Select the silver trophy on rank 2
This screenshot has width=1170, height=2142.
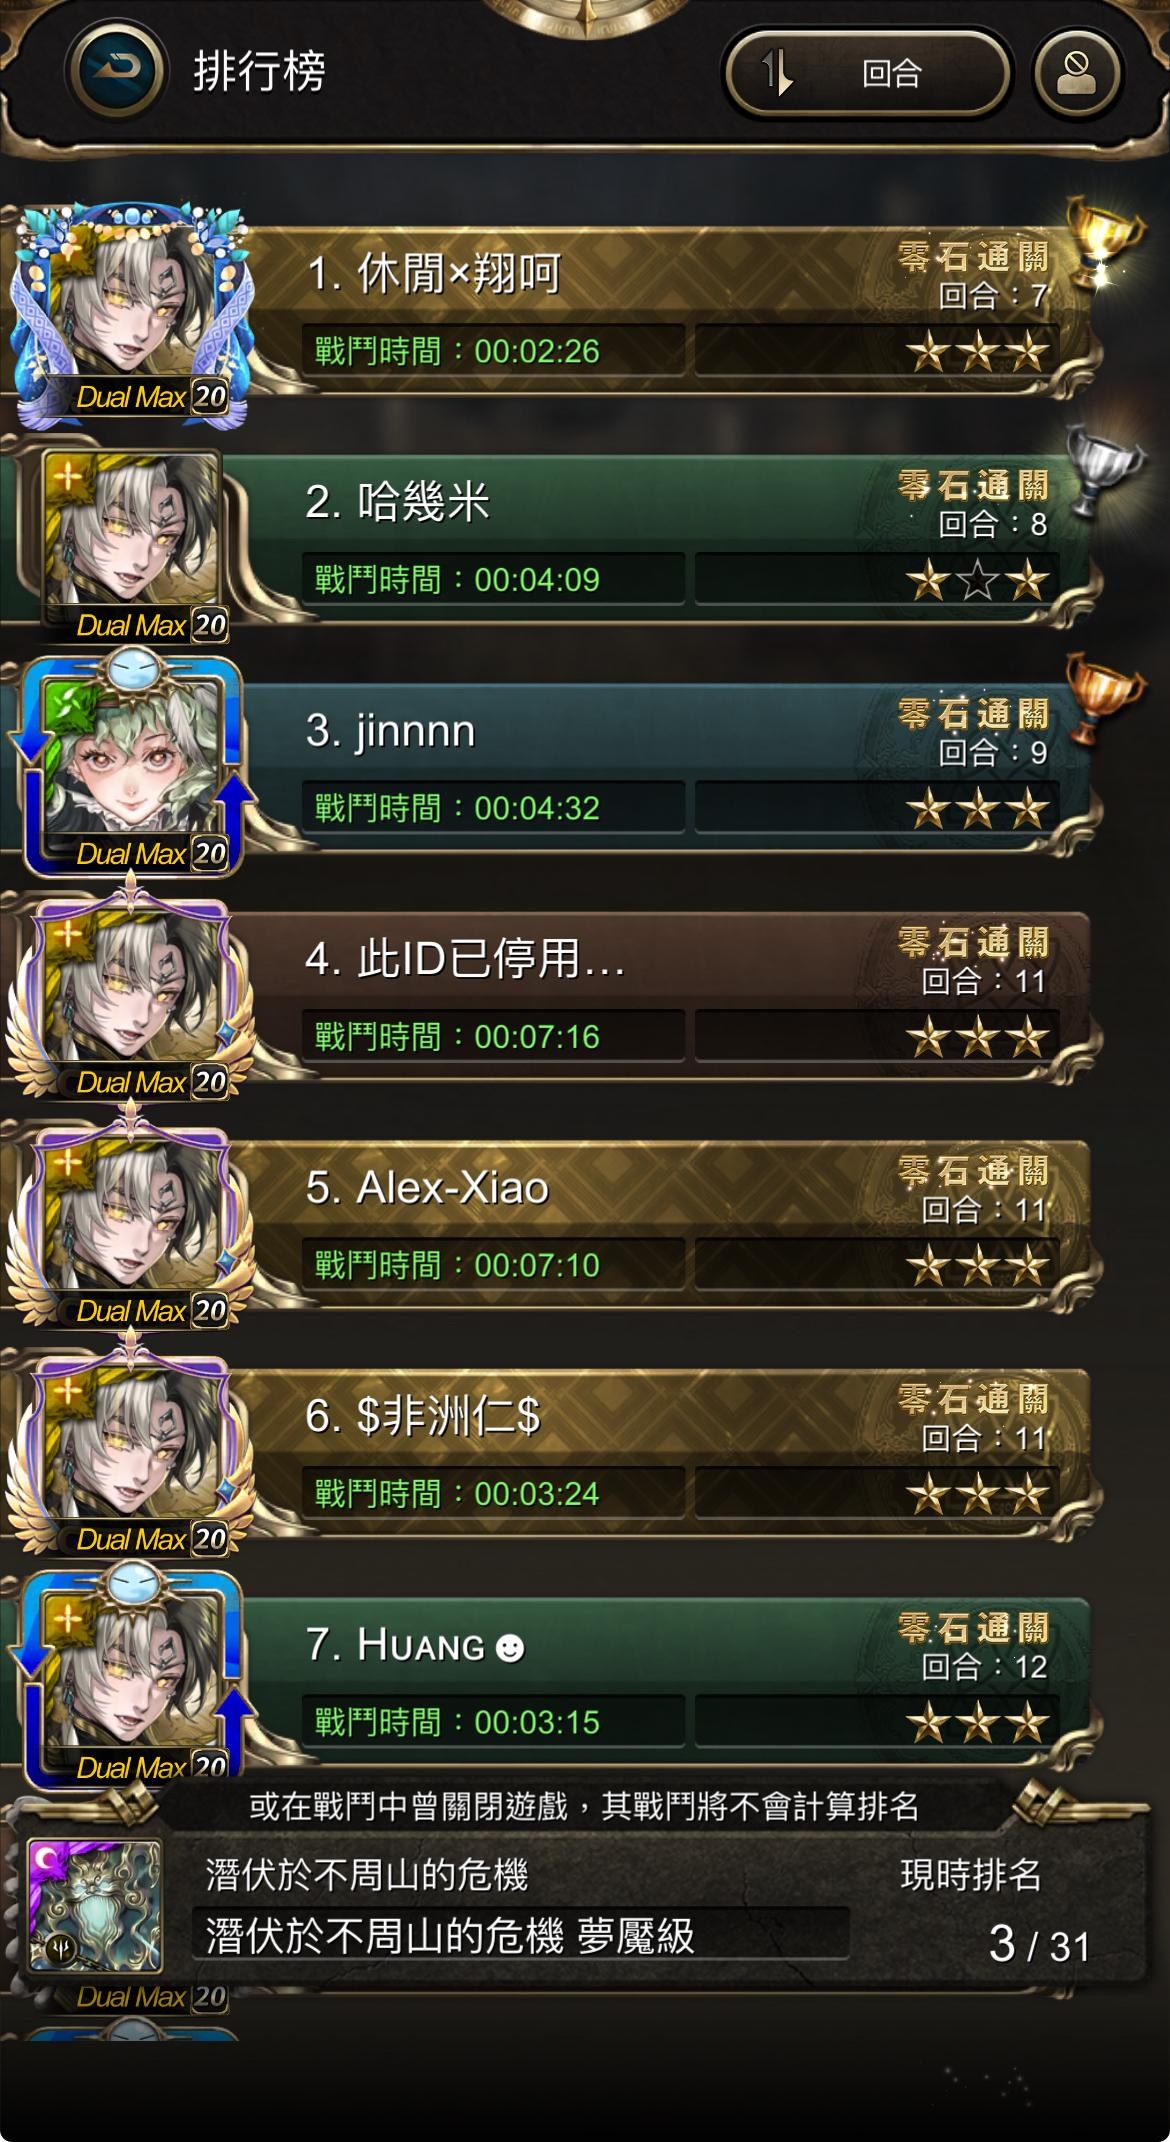coord(1103,468)
